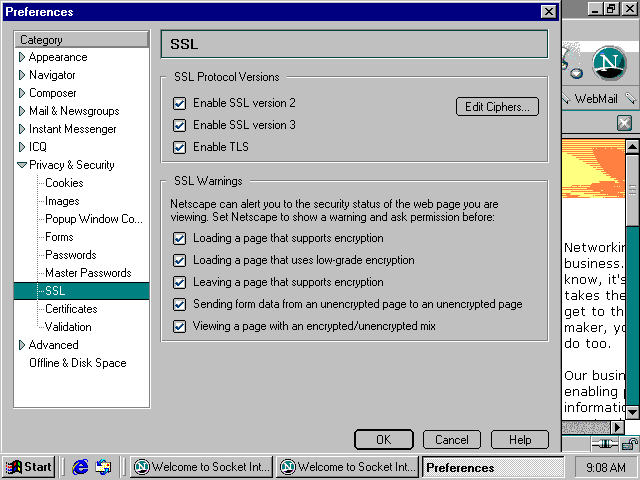Select Cookies under Privacy & Security
The image size is (640, 480).
pyautogui.click(x=64, y=183)
